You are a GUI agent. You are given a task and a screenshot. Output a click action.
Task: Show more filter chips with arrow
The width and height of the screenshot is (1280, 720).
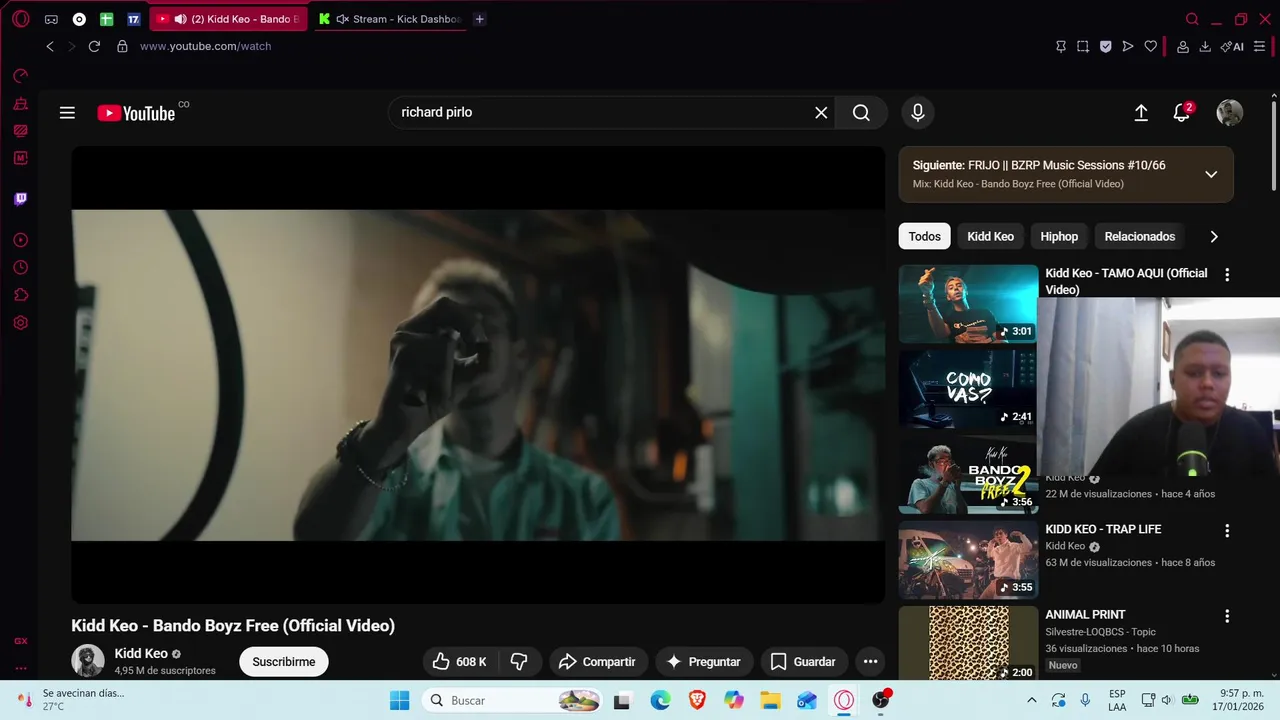(x=1214, y=237)
